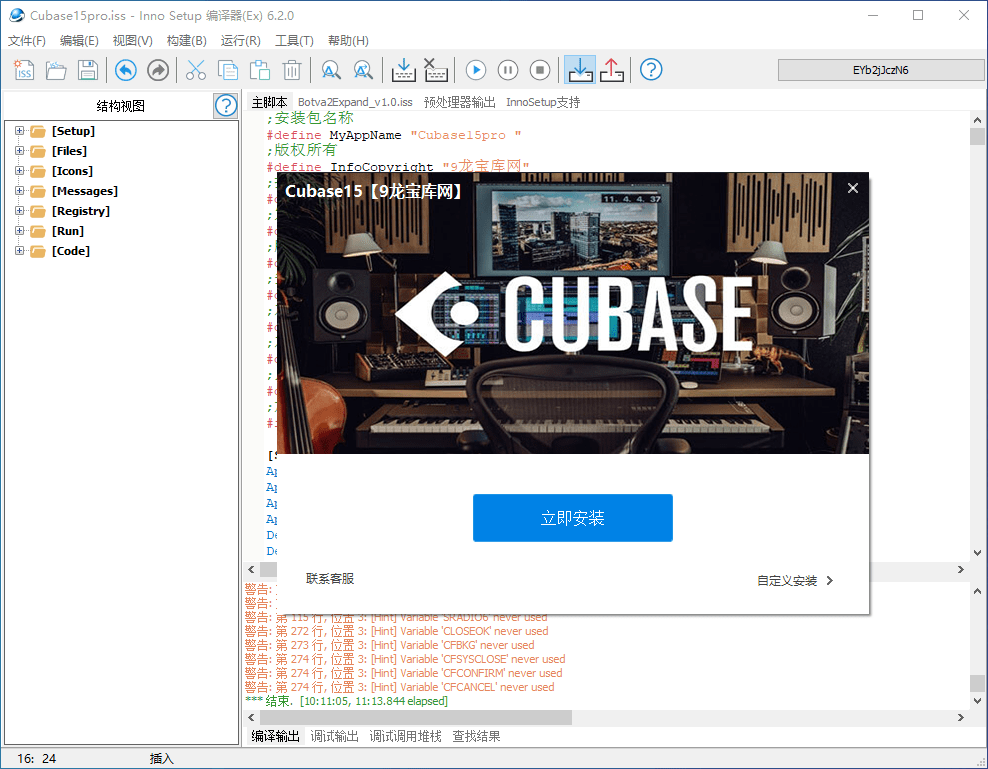Select the Cut tool in toolbar
The image size is (988, 769).
(x=195, y=70)
